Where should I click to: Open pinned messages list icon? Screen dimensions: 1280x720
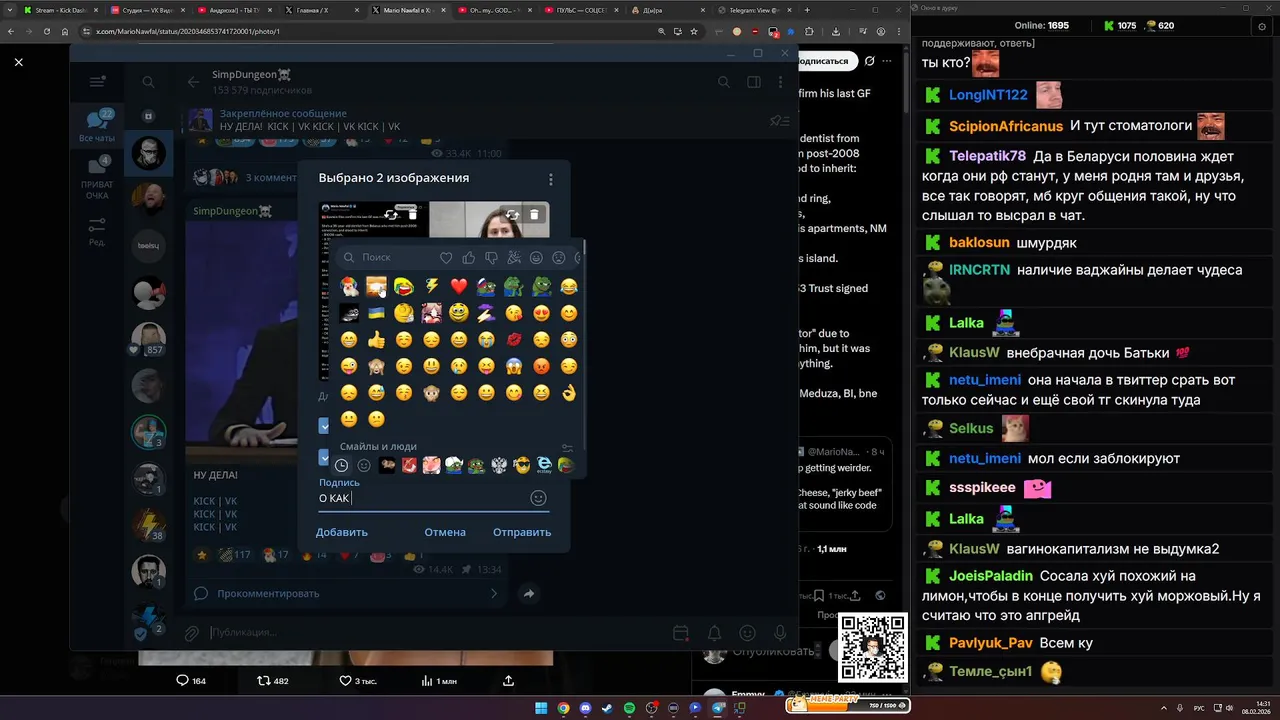pyautogui.click(x=779, y=121)
